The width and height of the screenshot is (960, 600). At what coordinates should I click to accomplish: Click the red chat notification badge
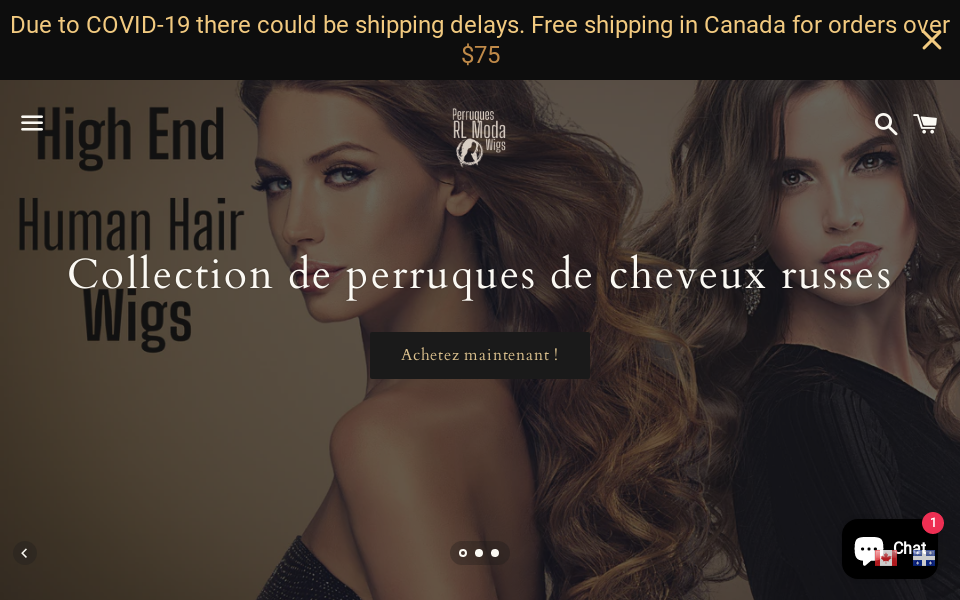(x=932, y=523)
